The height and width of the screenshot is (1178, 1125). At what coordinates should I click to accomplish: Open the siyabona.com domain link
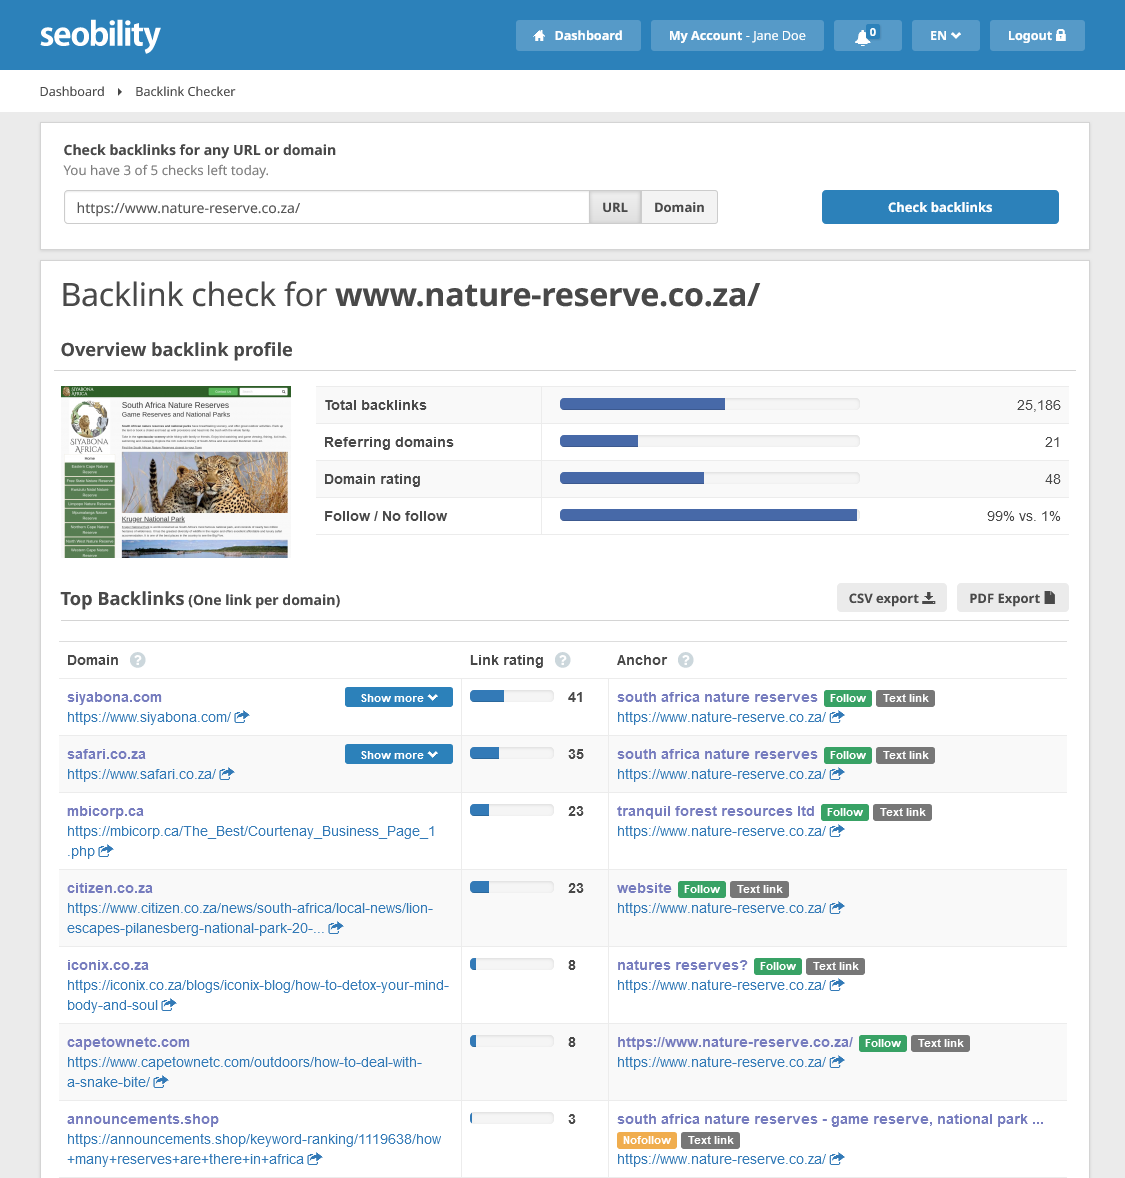point(114,697)
